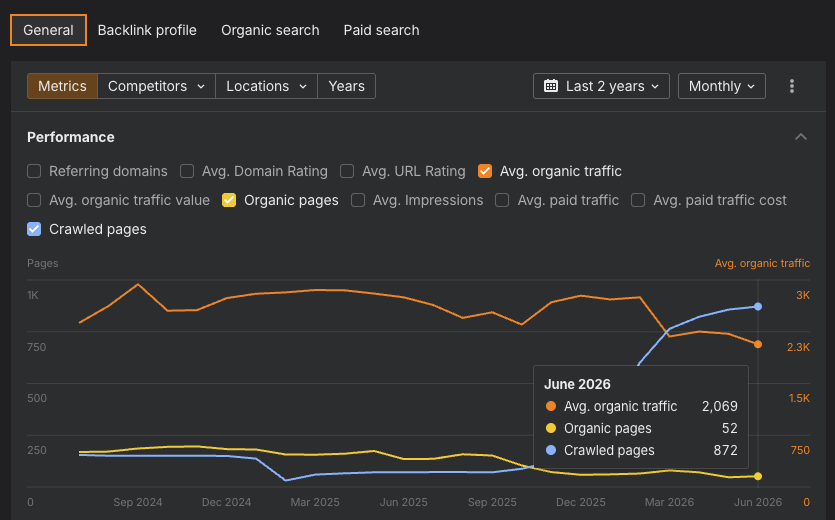Enable the Referring domains checkbox
The width and height of the screenshot is (835, 520).
34,171
